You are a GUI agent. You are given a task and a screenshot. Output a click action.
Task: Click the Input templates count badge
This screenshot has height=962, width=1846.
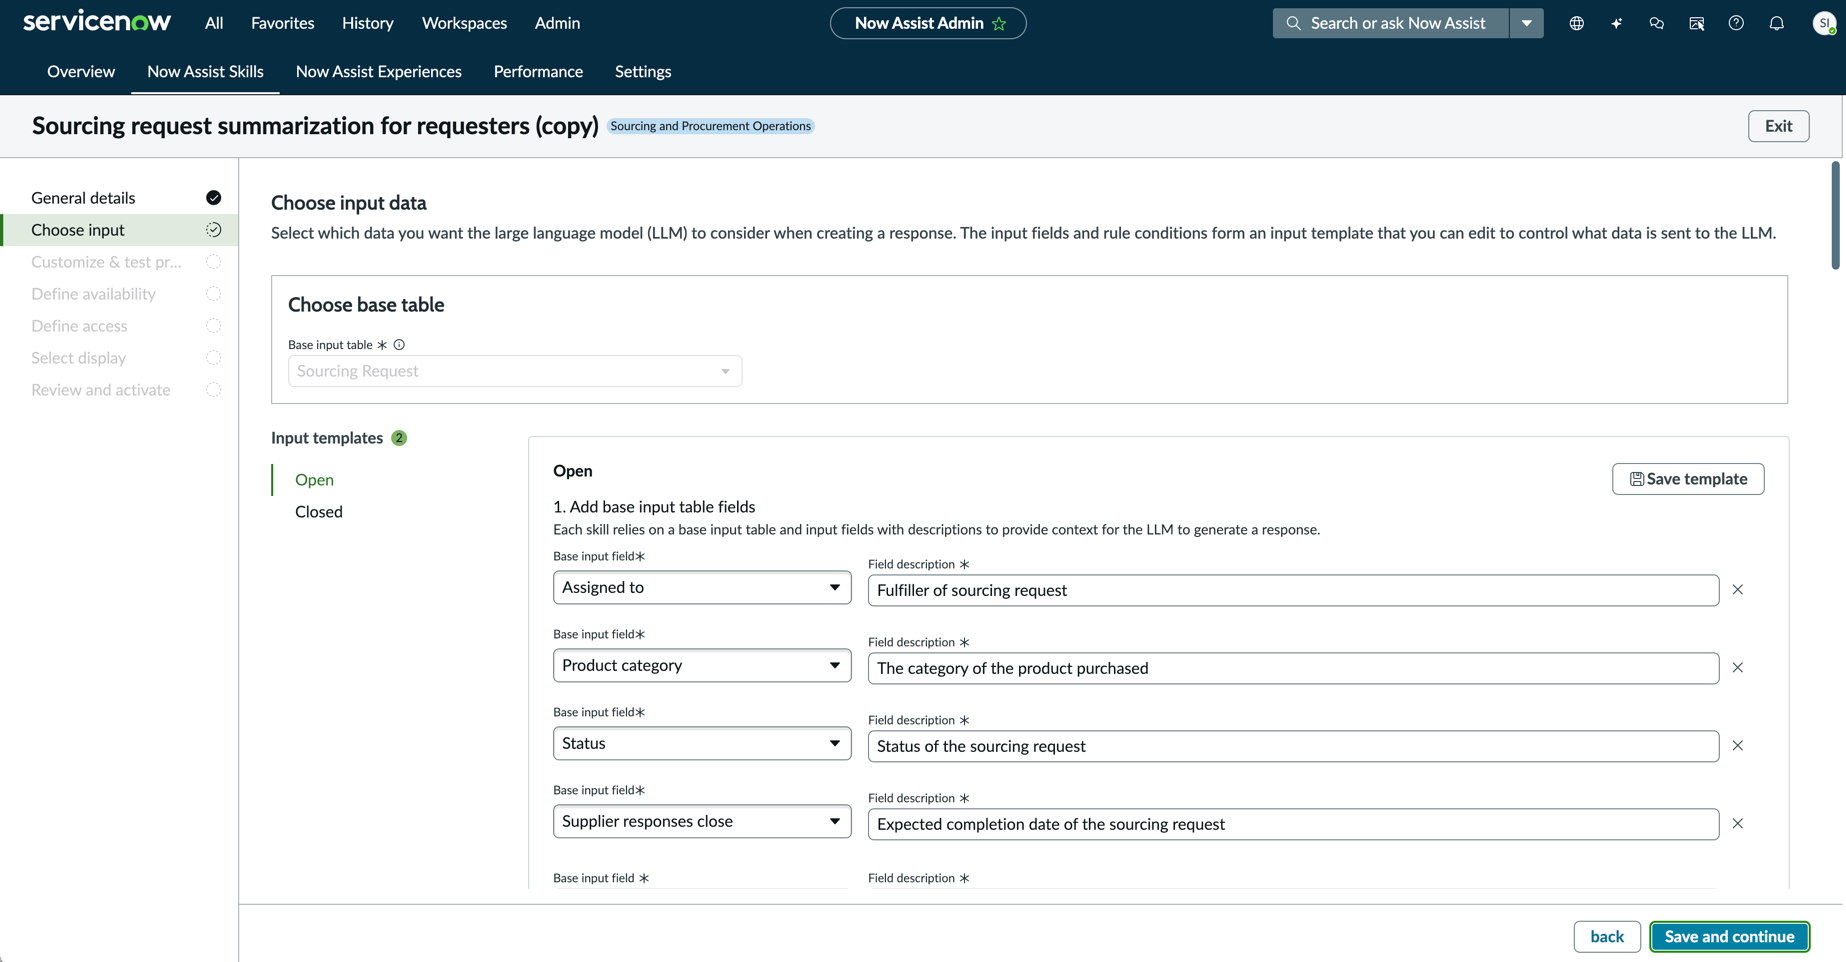[399, 438]
